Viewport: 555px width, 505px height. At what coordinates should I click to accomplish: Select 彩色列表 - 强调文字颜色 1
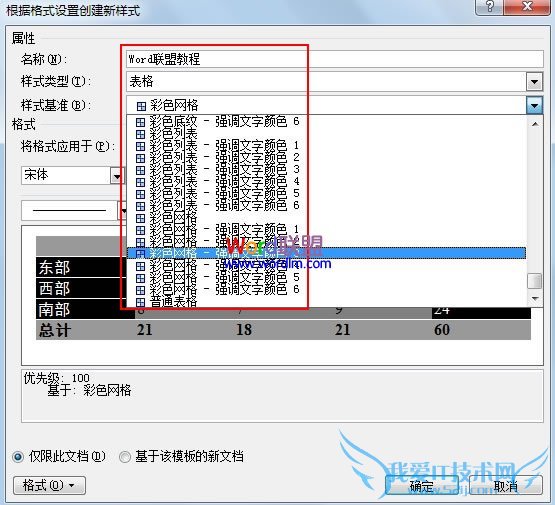point(326,146)
